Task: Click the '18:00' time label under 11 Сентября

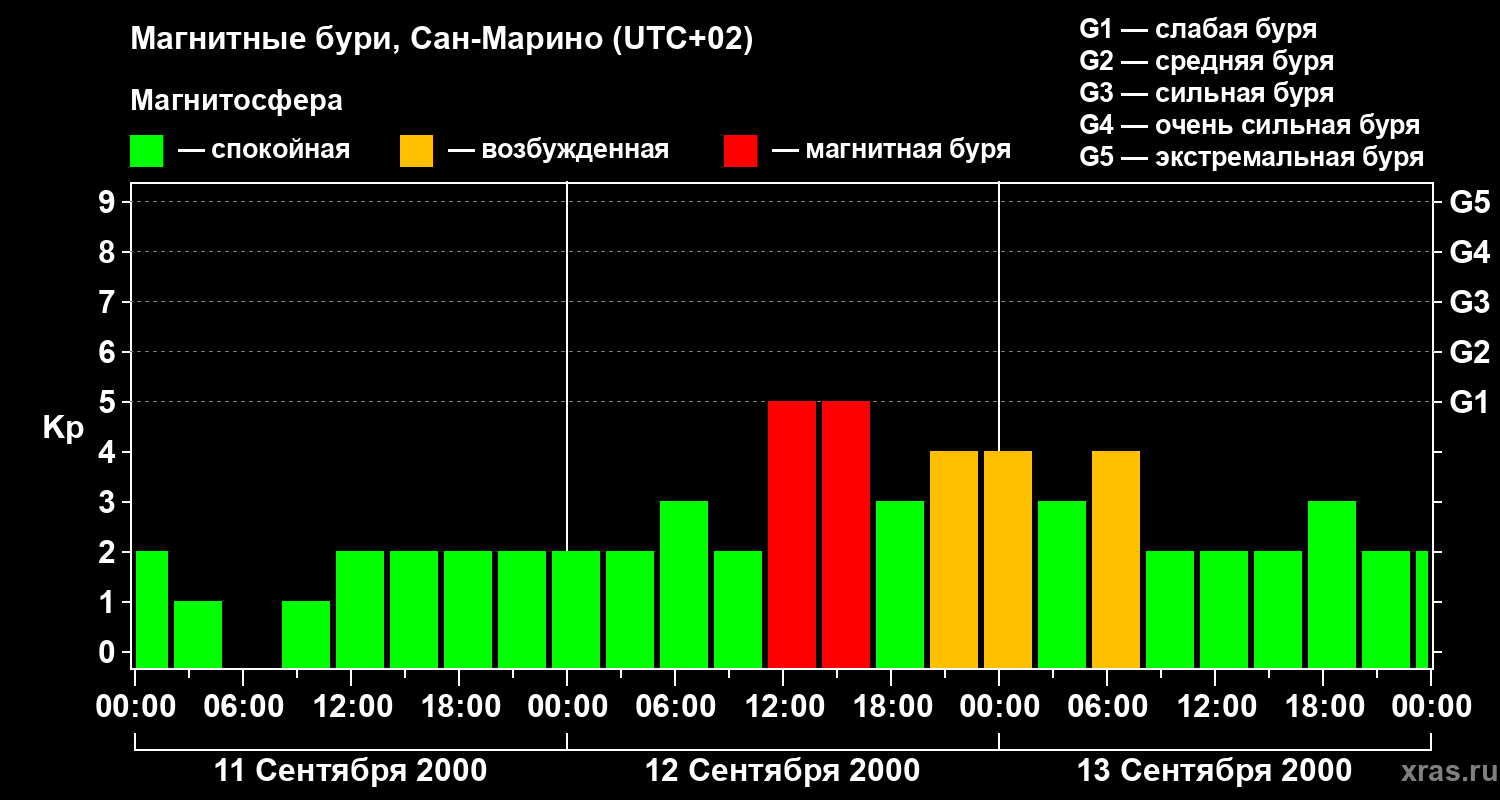Action: [459, 707]
